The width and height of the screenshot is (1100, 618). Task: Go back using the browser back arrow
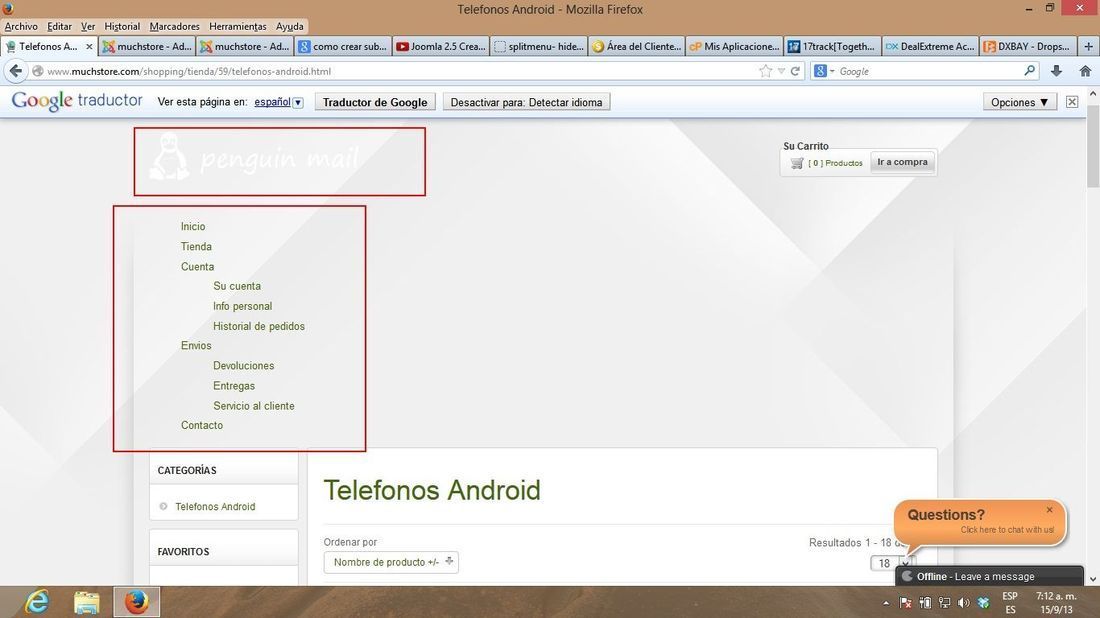[15, 71]
